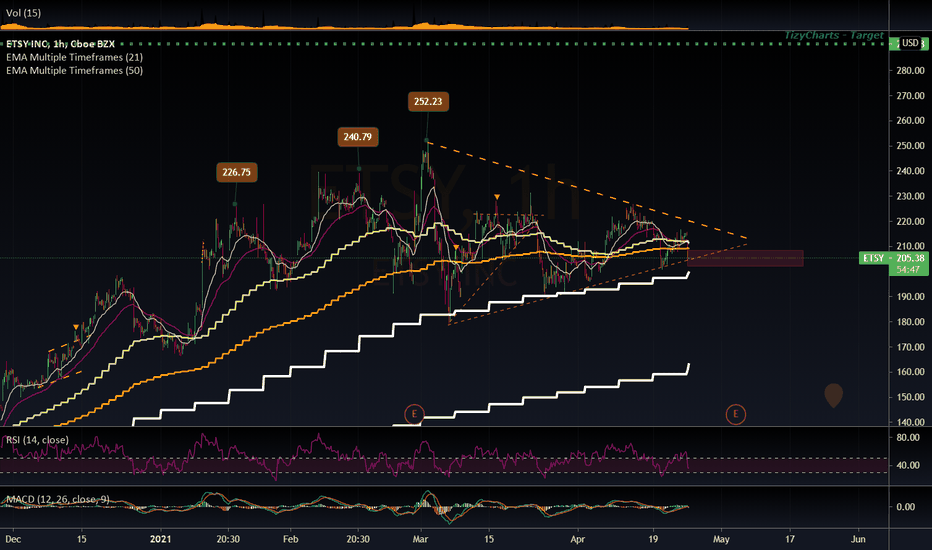Click the brown map-pin marker icon
Image resolution: width=932 pixels, height=550 pixels.
pos(833,395)
